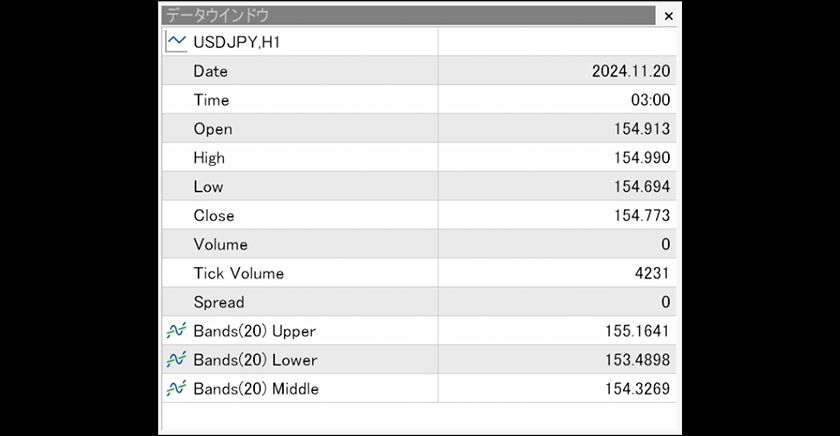Click the High value 154.990
This screenshot has width=840, height=436.
click(x=642, y=158)
